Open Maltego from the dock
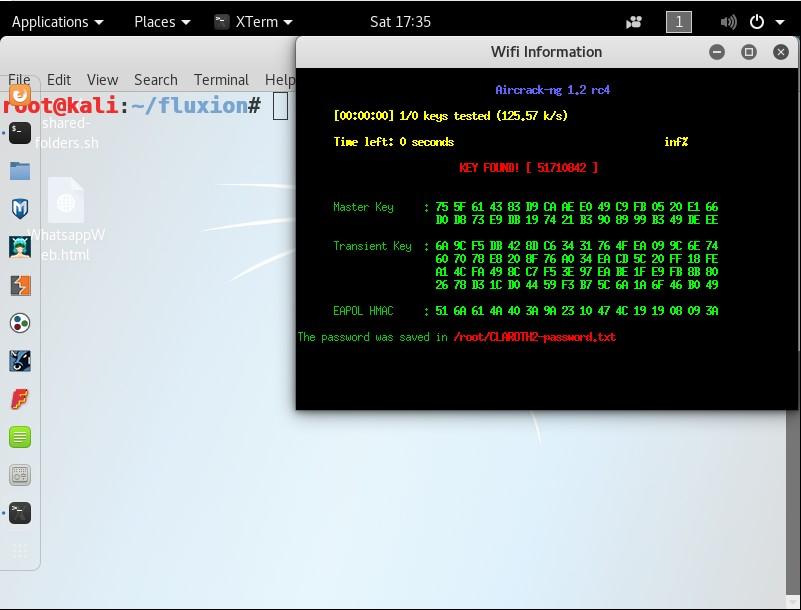Screen dimensions: 801x610 (20, 323)
